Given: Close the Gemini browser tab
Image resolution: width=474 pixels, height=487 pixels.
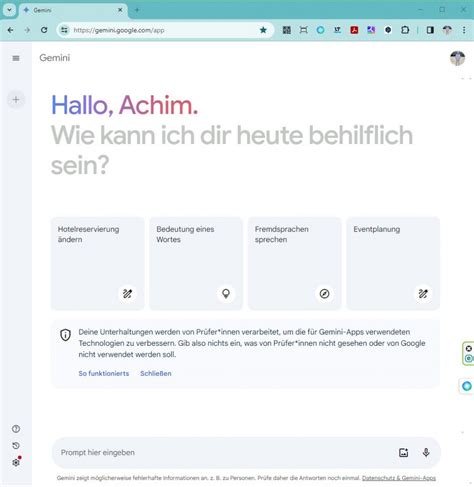Looking at the screenshot, I should 120,10.
